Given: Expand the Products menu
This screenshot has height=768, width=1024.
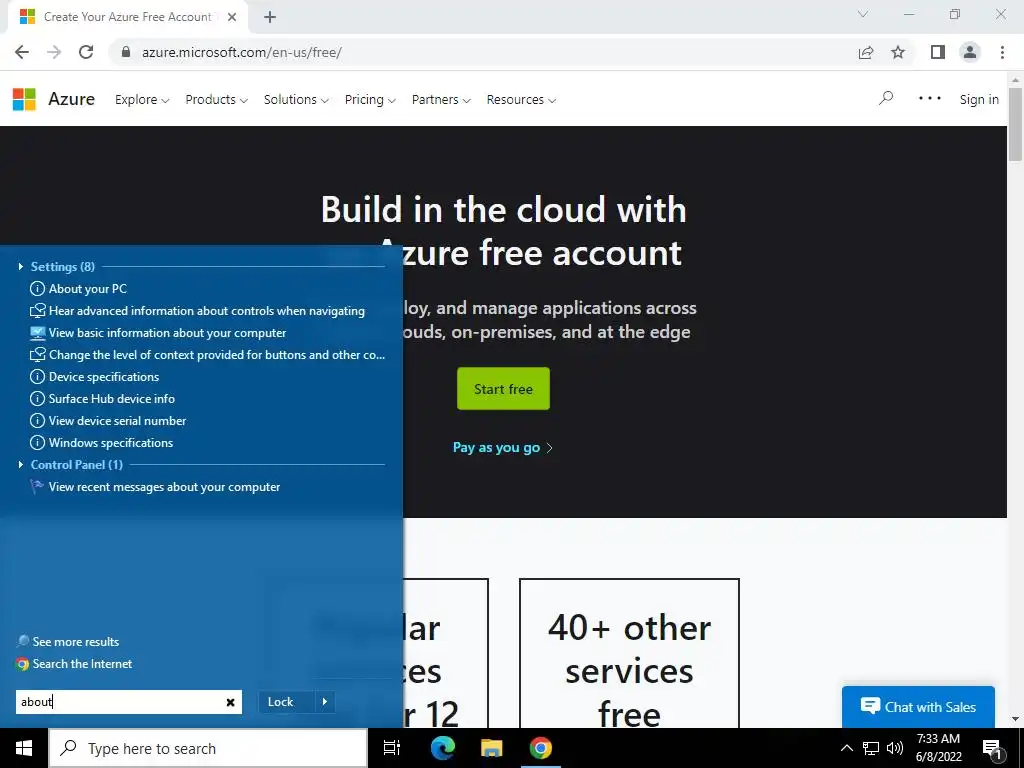Looking at the screenshot, I should pyautogui.click(x=216, y=99).
